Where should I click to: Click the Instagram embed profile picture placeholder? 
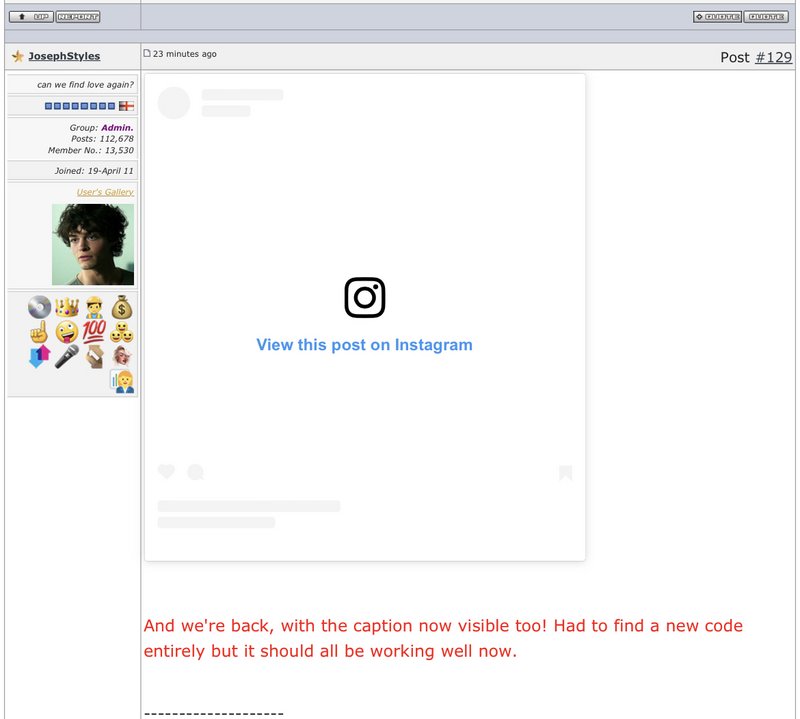173,103
